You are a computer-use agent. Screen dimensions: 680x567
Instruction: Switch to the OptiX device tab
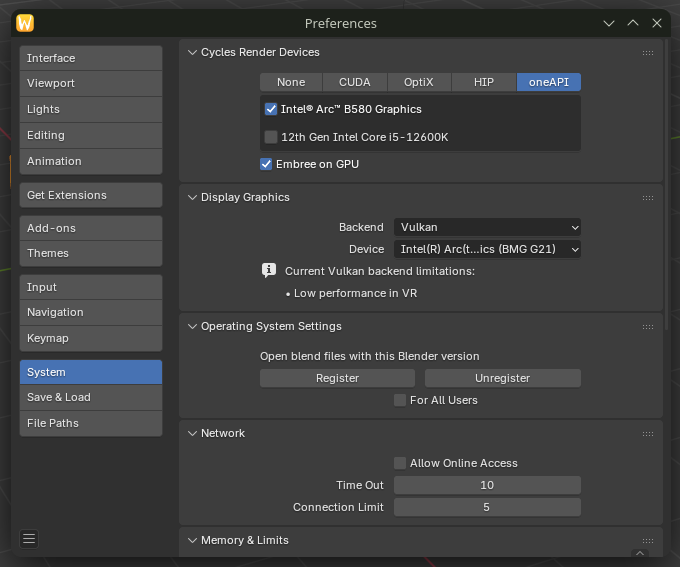418,82
